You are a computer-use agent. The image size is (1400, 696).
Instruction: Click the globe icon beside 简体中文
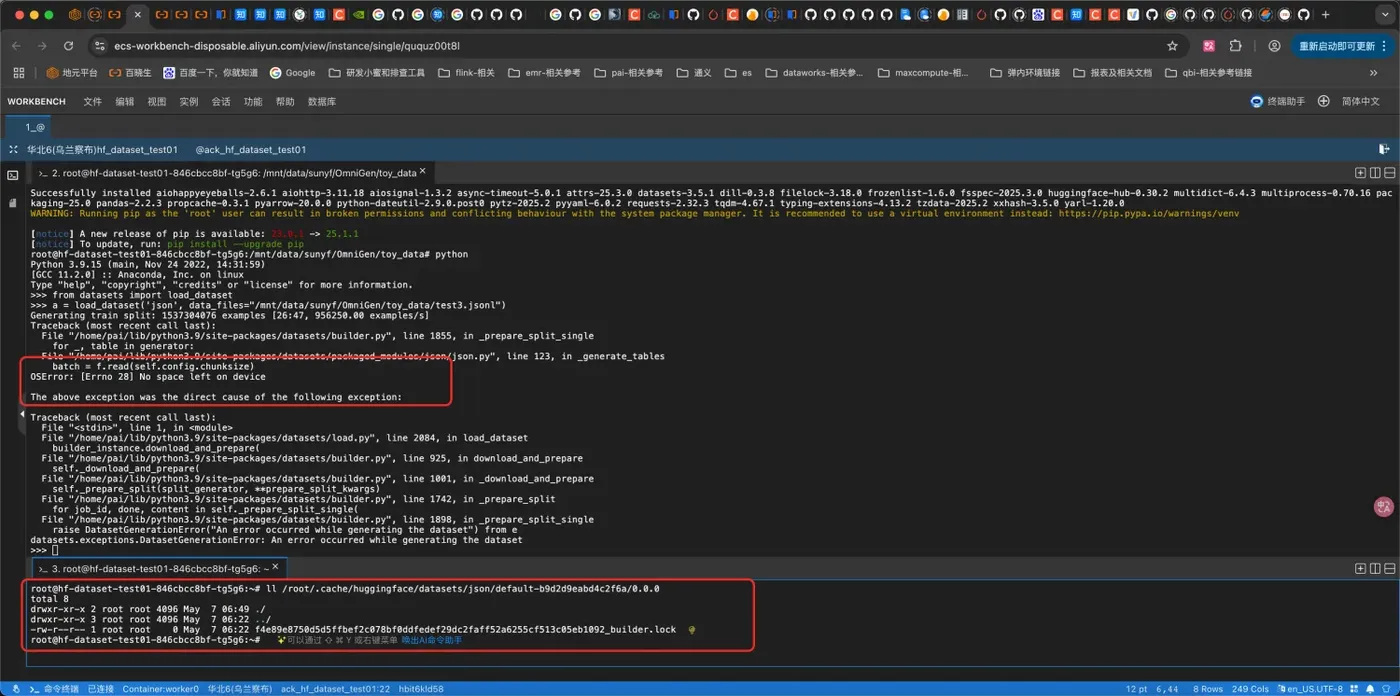[1324, 102]
